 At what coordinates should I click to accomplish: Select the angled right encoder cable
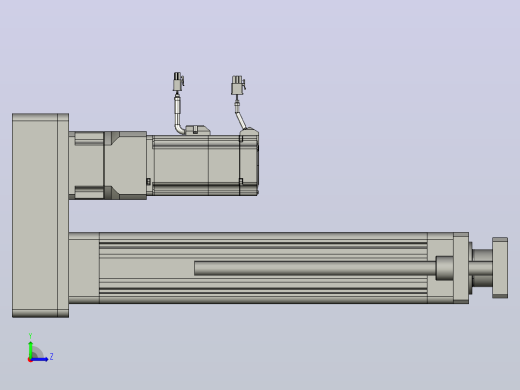[241, 117]
